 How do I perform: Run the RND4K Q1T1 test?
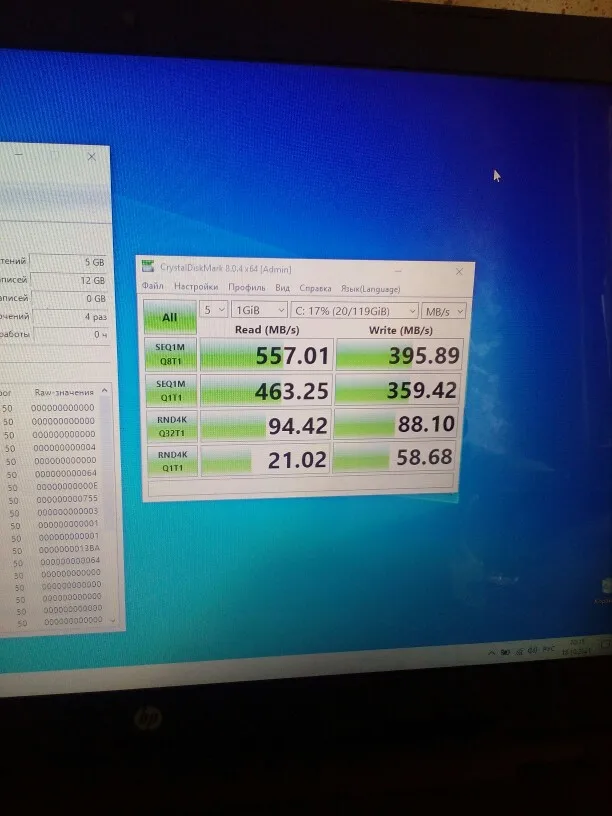pos(173,461)
